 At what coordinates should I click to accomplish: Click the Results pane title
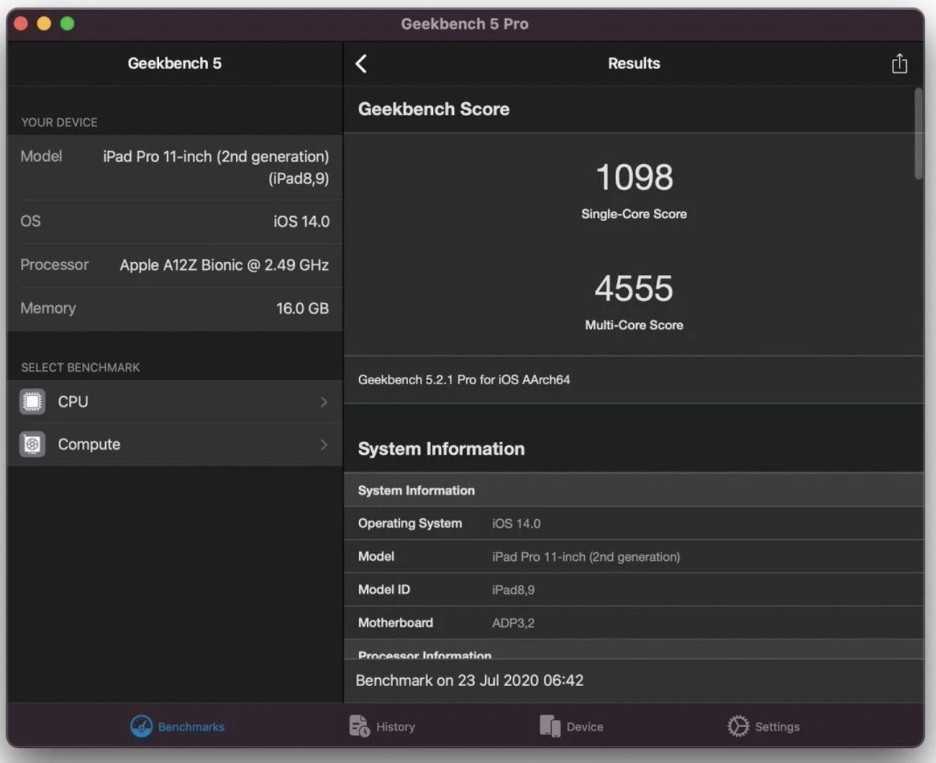tap(634, 63)
